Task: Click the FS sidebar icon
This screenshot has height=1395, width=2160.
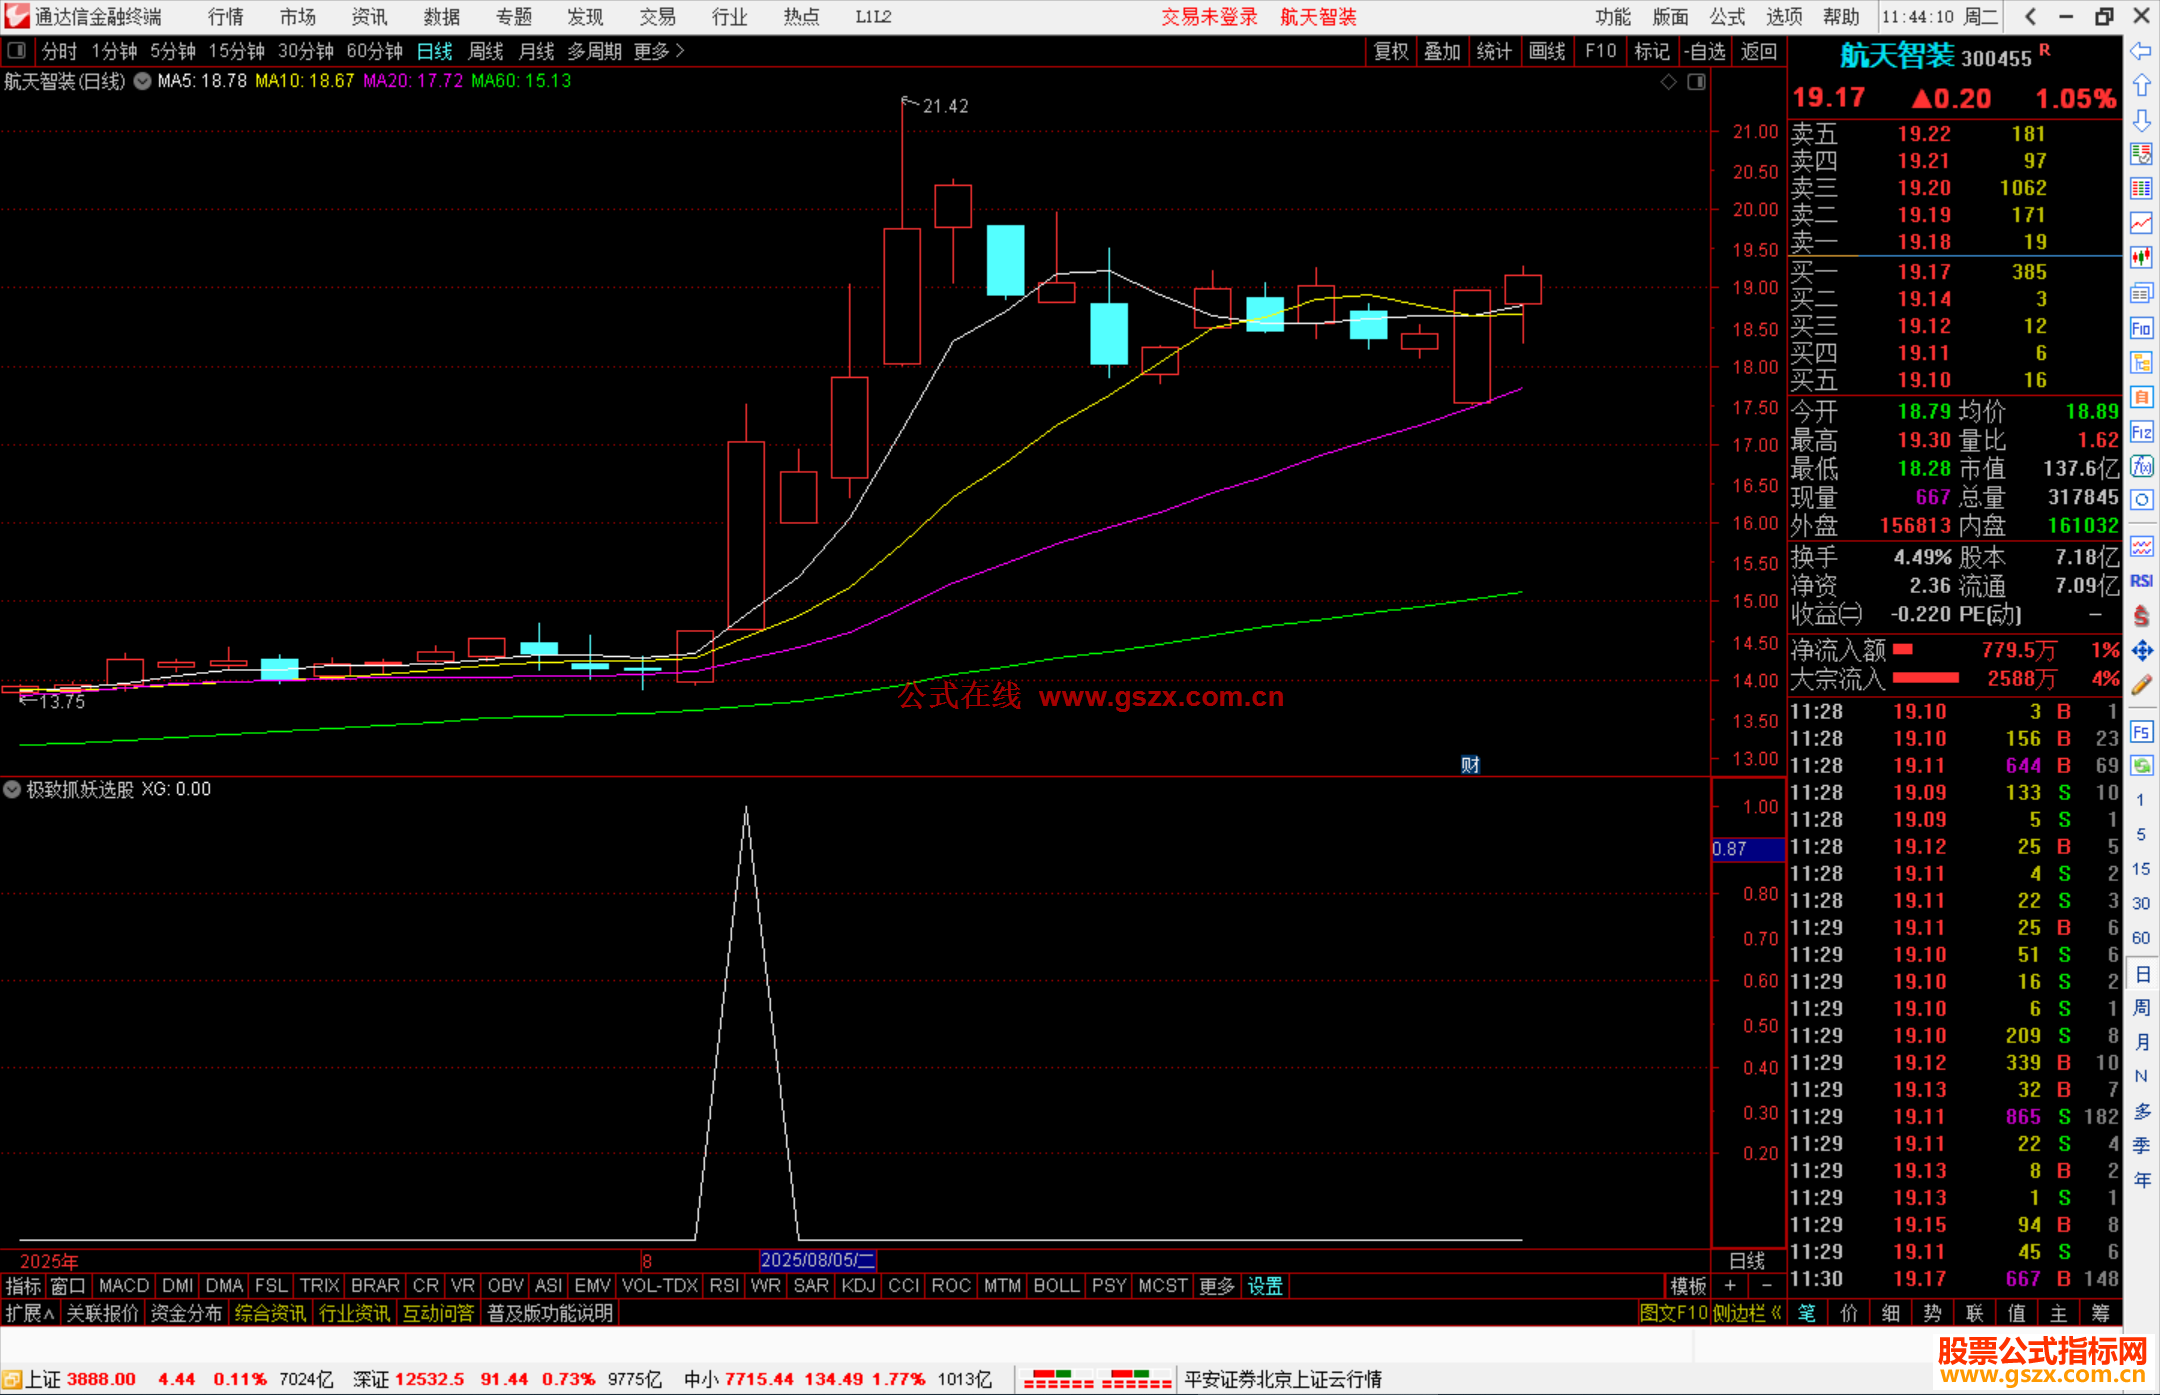Action: [2141, 732]
